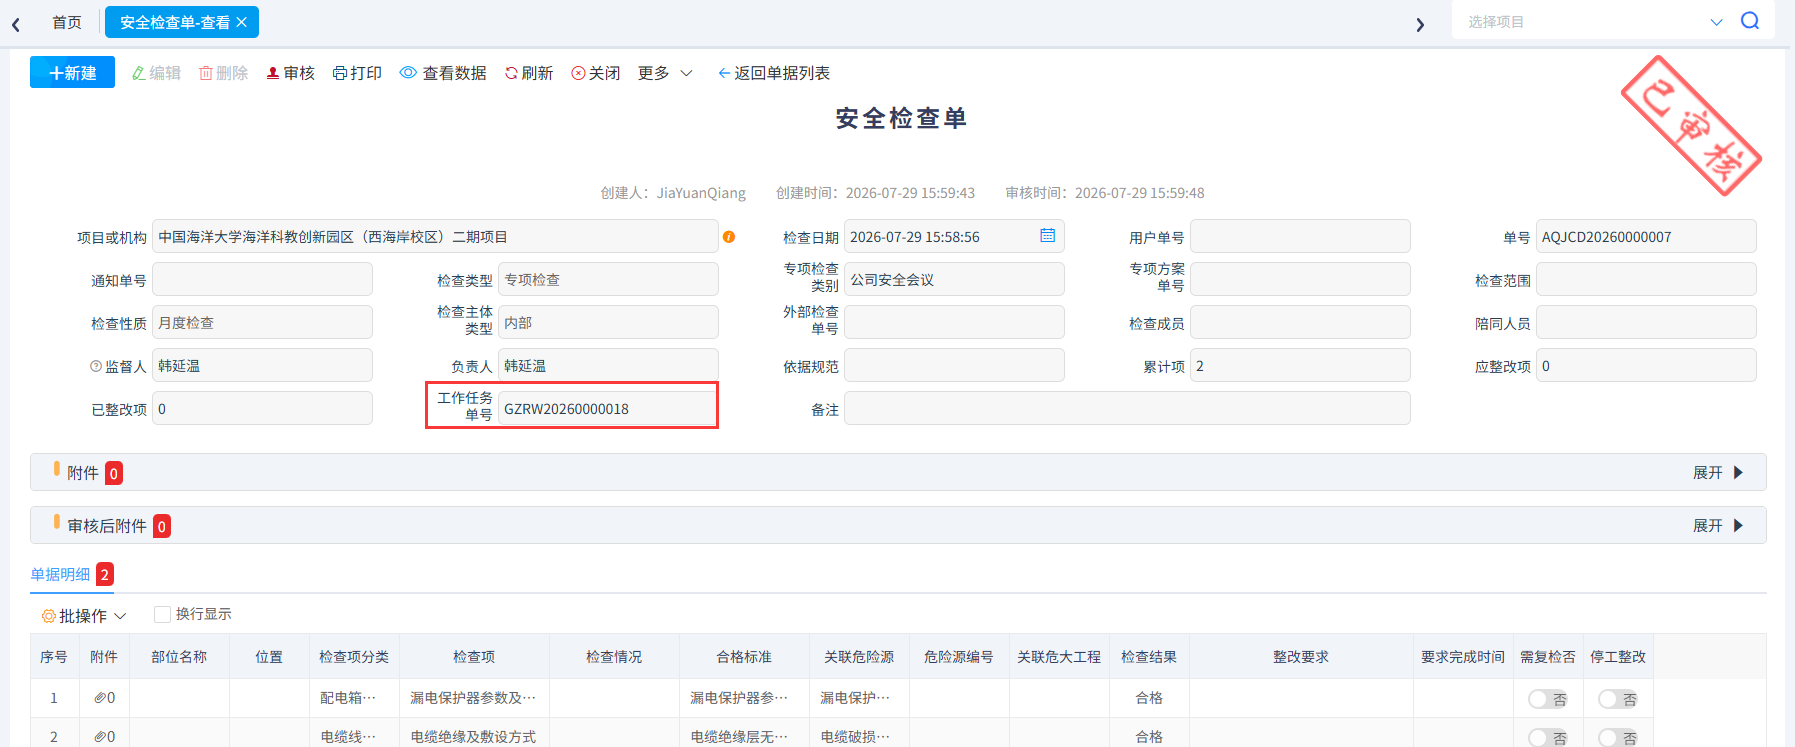Image resolution: width=1795 pixels, height=747 pixels.
Task: Open 查看数据 eye toolbar item
Action: 443,73
